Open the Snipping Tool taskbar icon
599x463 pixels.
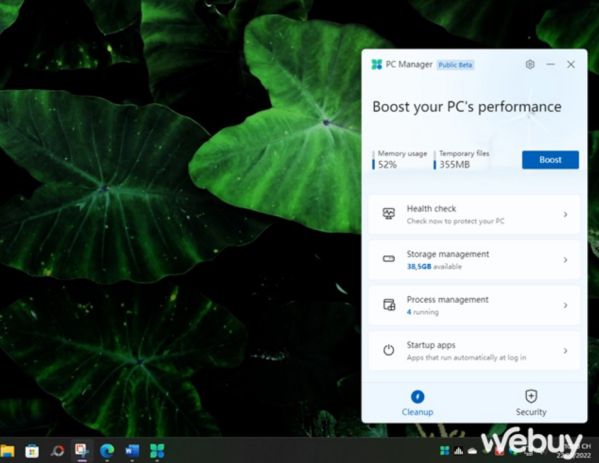(x=82, y=450)
